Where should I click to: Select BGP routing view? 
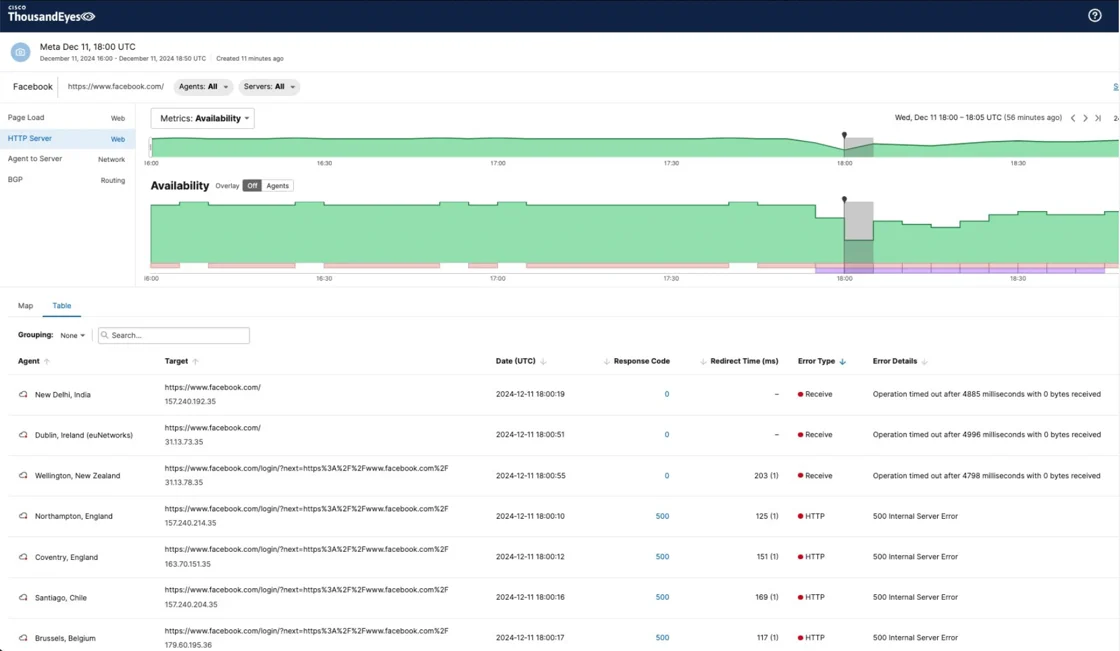[66, 179]
